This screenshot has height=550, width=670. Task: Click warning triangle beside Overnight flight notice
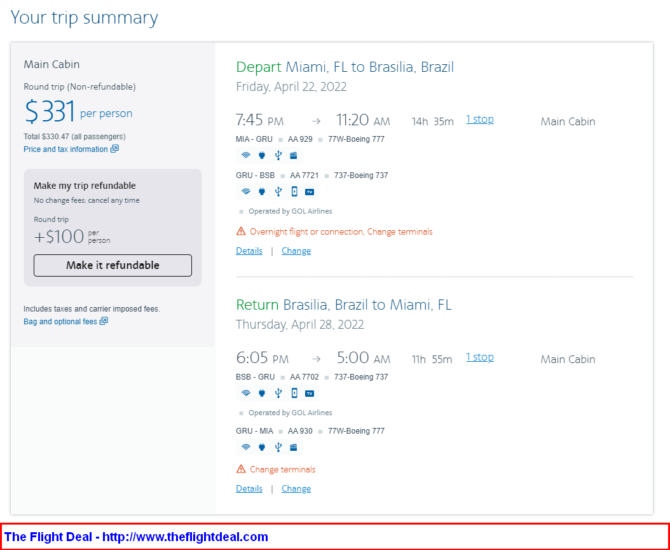[241, 232]
